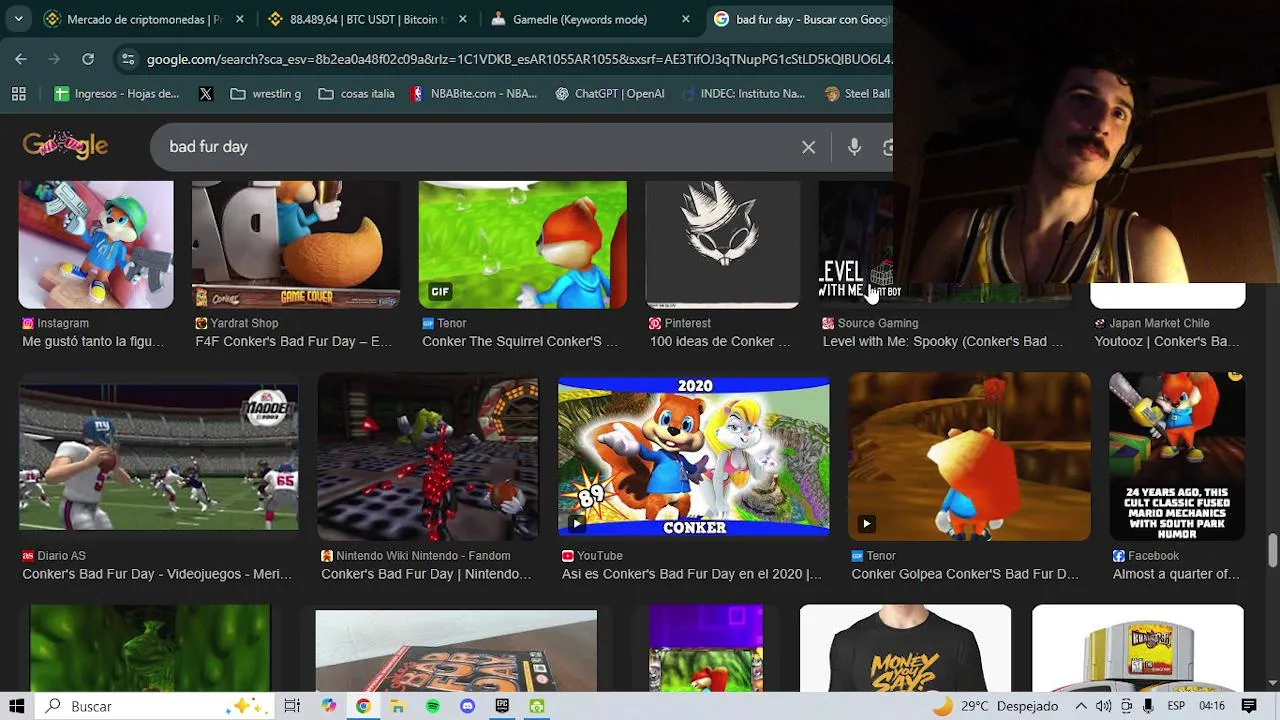Open the Copilot taskbar icon
The height and width of the screenshot is (720, 1280).
click(329, 706)
